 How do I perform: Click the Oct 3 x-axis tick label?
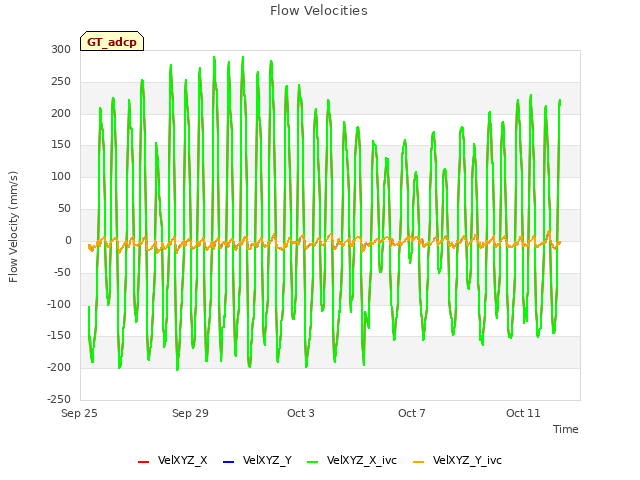point(301,413)
